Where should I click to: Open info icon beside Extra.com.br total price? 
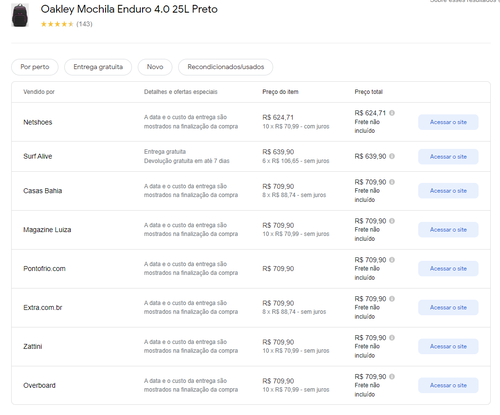pos(392,299)
